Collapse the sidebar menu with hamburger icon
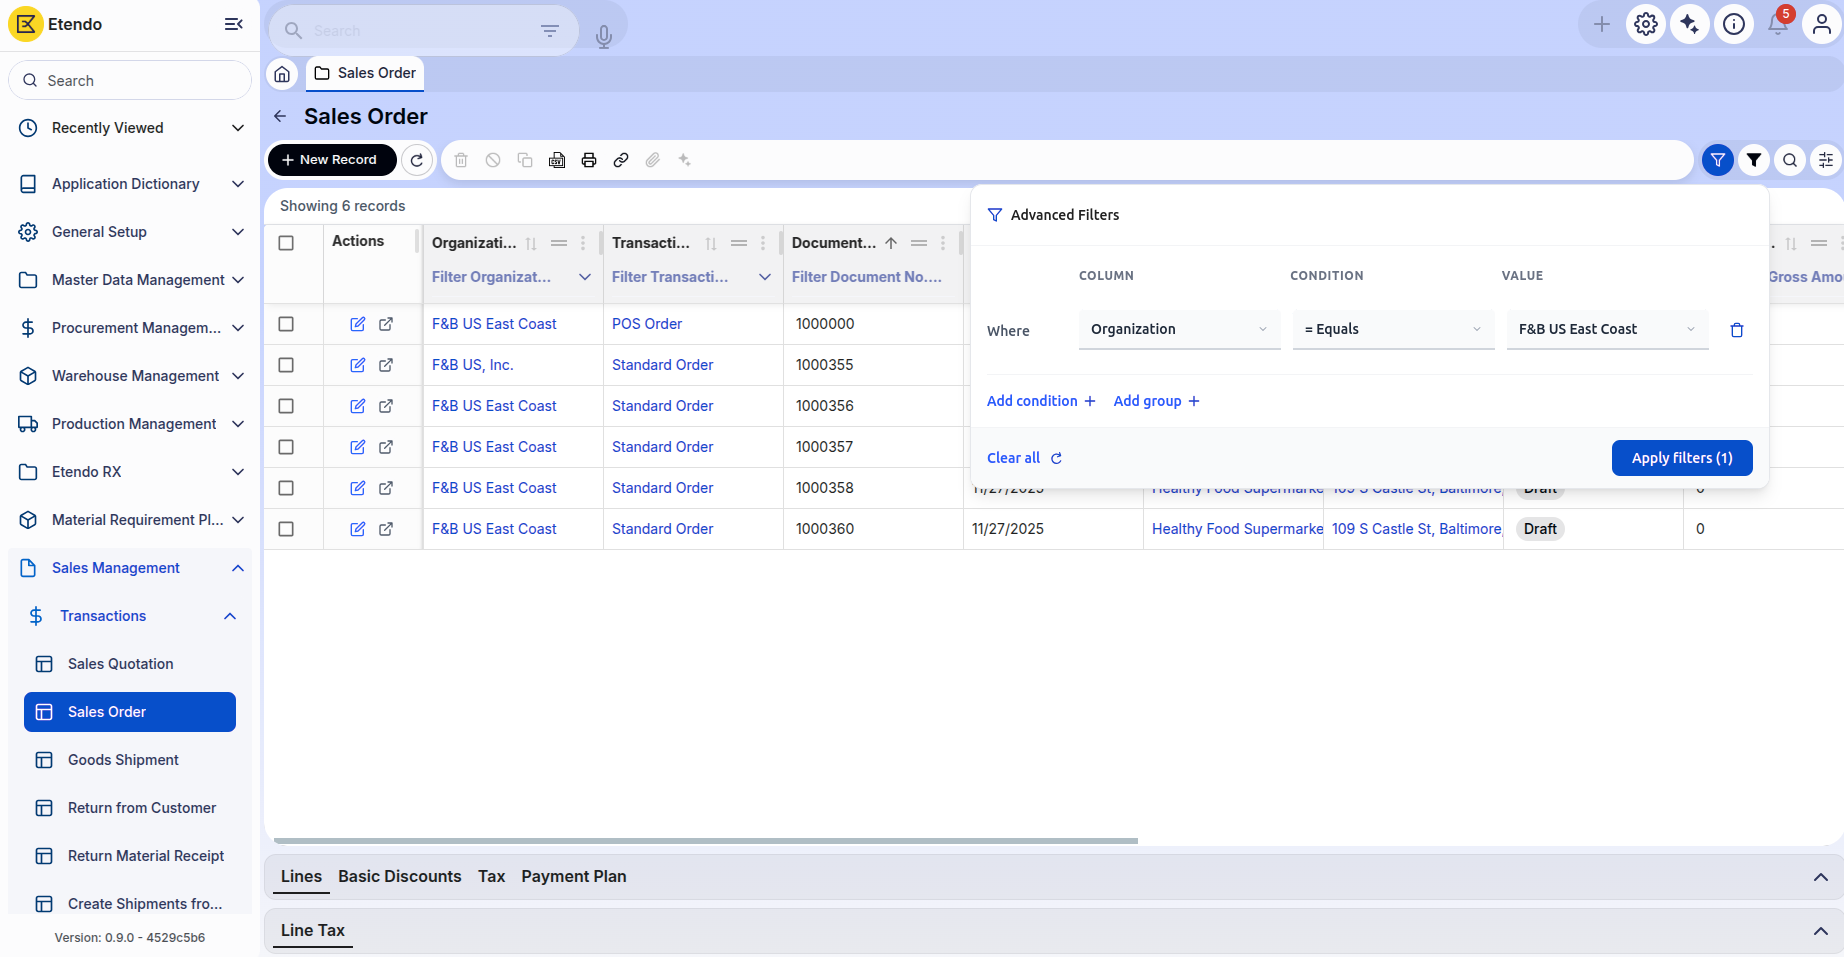This screenshot has height=957, width=1844. click(x=233, y=24)
